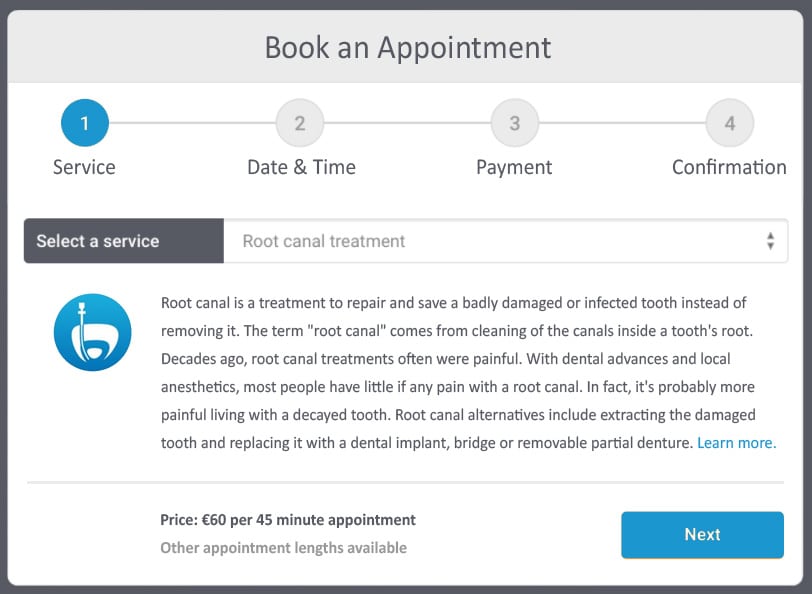This screenshot has width=812, height=594.
Task: Click the up arrow on the service selector
Action: pyautogui.click(x=770, y=236)
